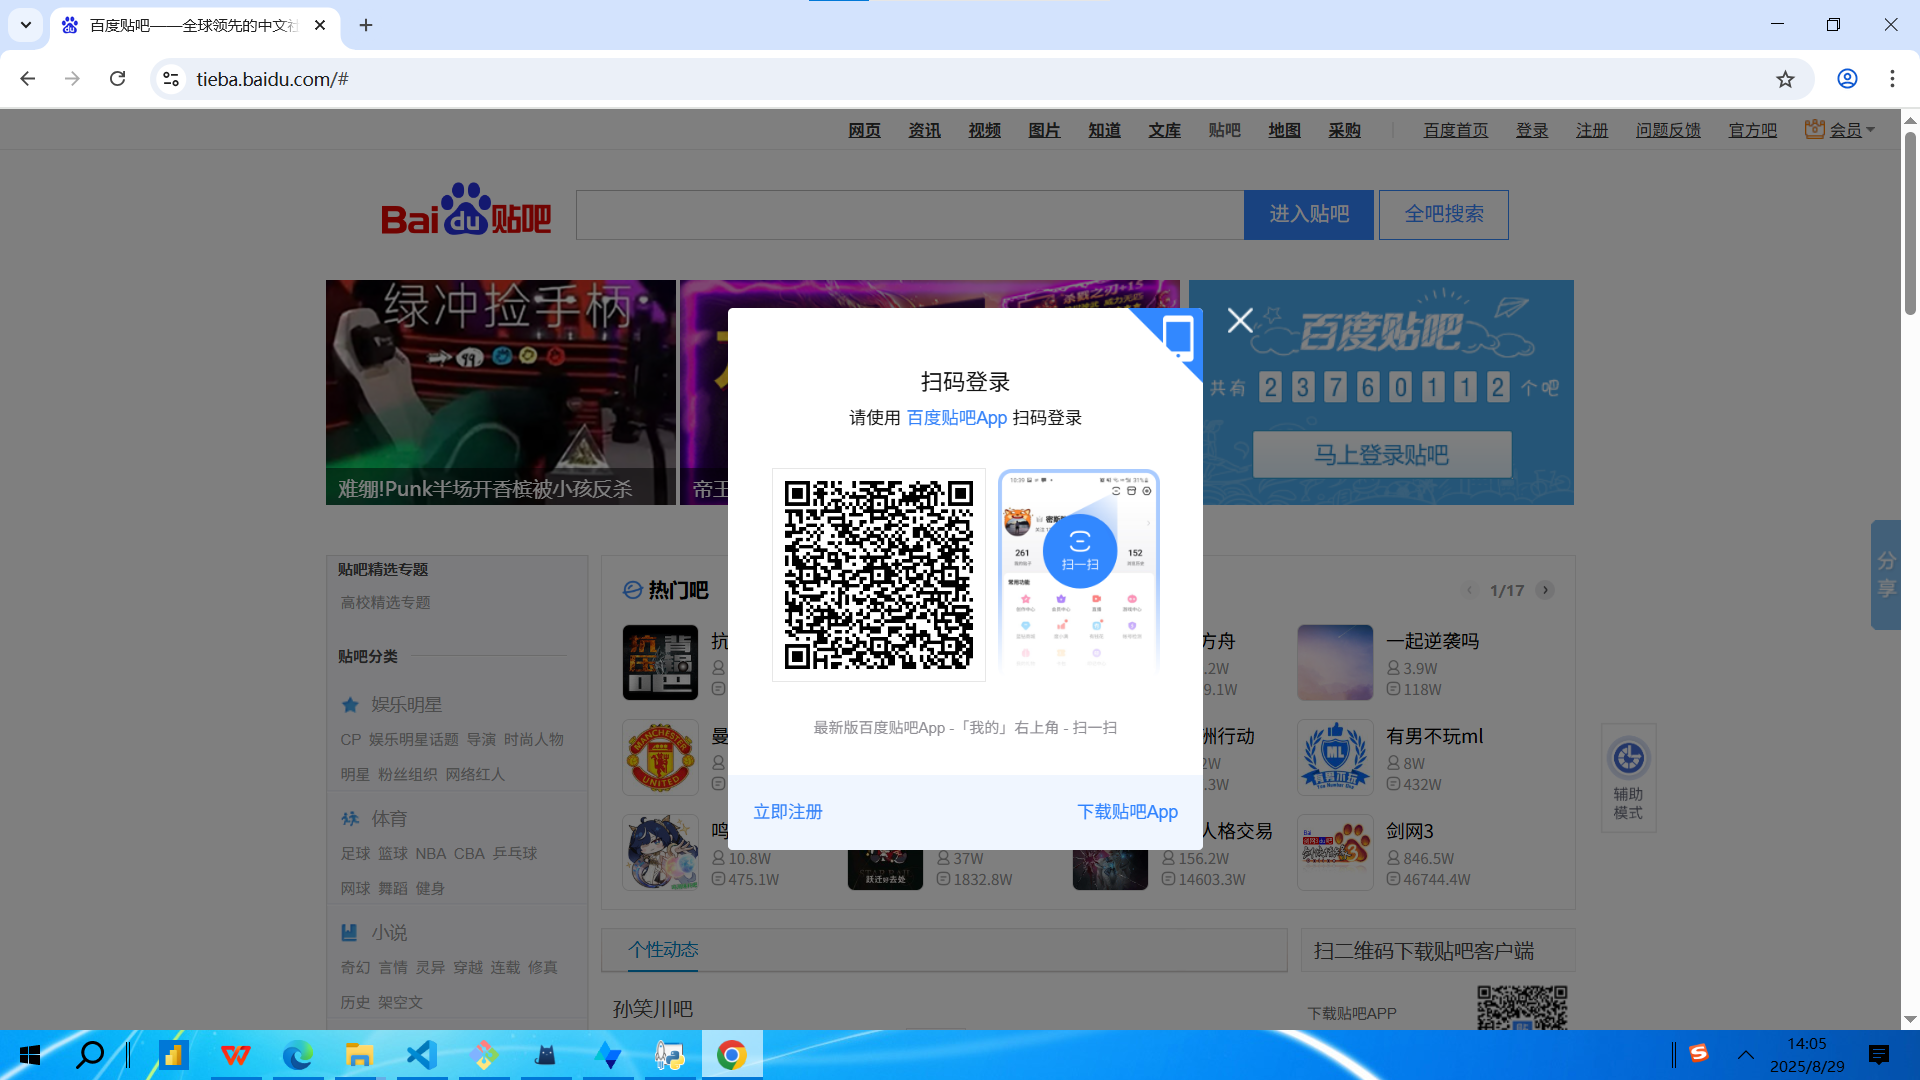This screenshot has height=1080, width=1920.
Task: Close the QR login dialog with X
Action: pos(1240,321)
